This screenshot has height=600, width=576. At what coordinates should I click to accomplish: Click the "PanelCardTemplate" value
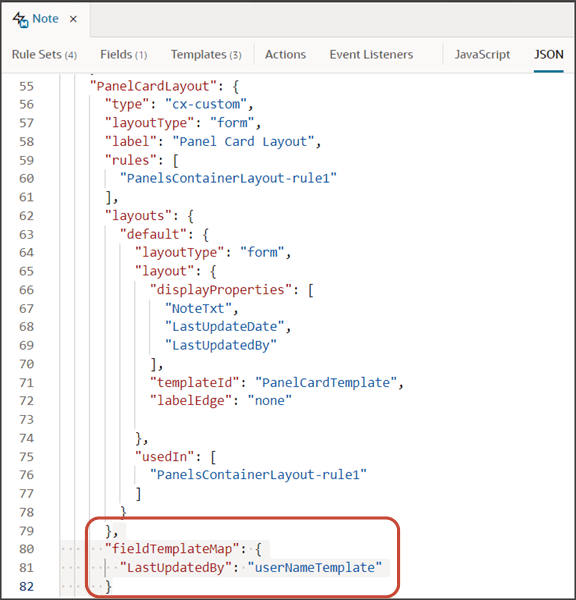[x=326, y=383]
